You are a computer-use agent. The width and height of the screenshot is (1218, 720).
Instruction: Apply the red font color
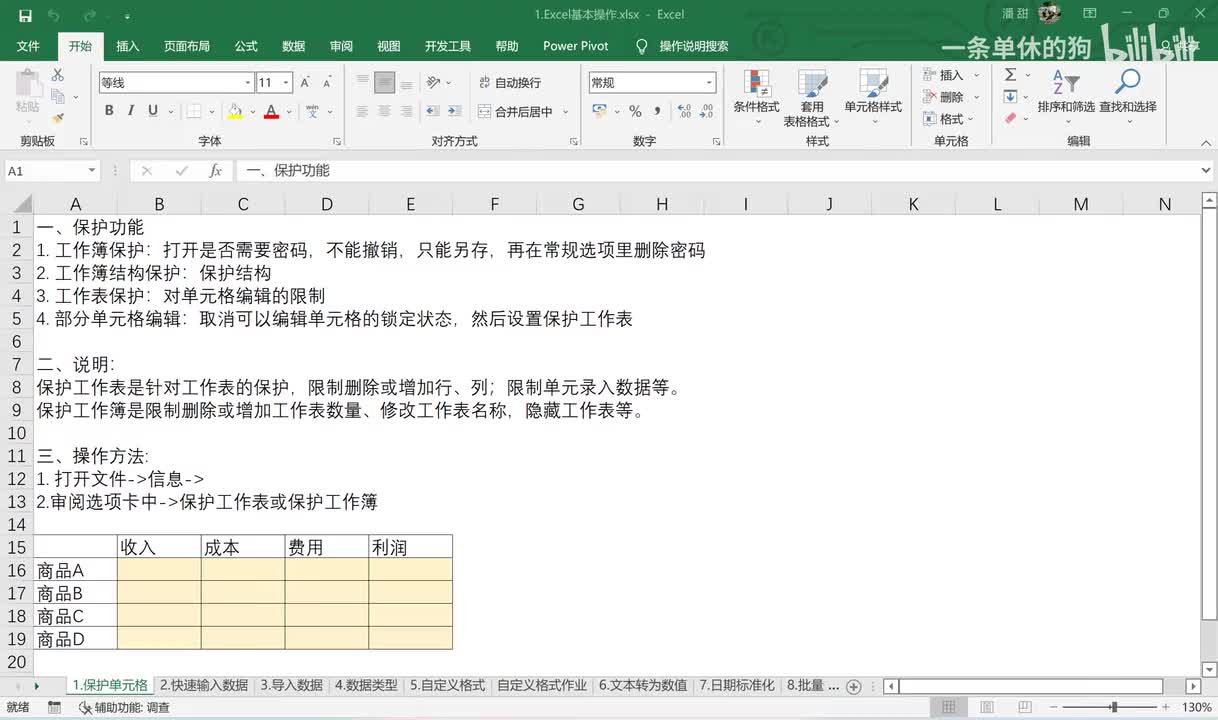[x=271, y=111]
